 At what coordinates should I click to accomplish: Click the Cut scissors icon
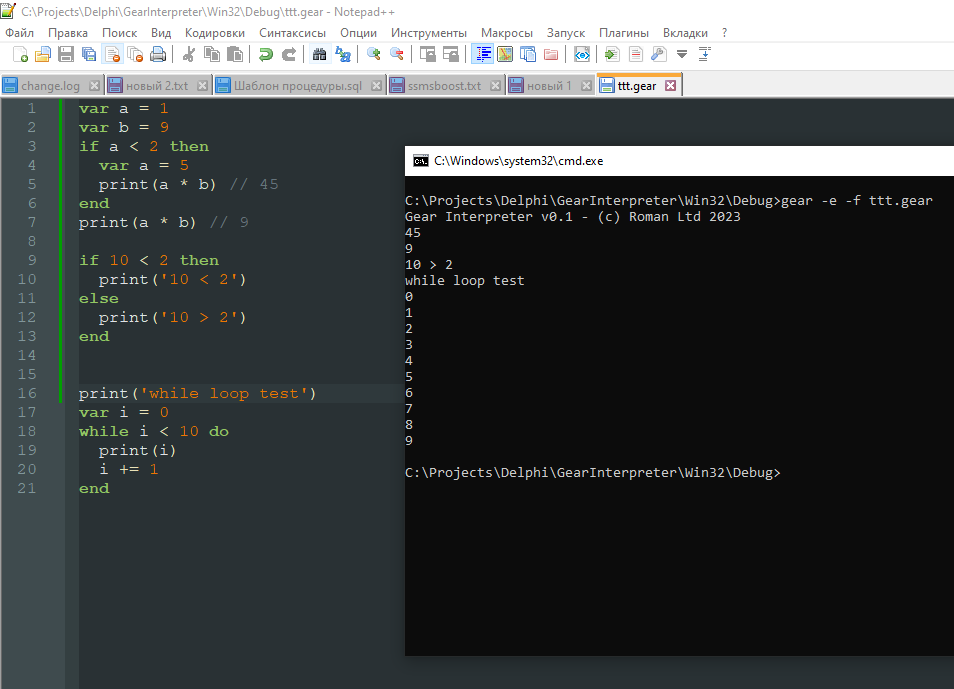(x=189, y=54)
